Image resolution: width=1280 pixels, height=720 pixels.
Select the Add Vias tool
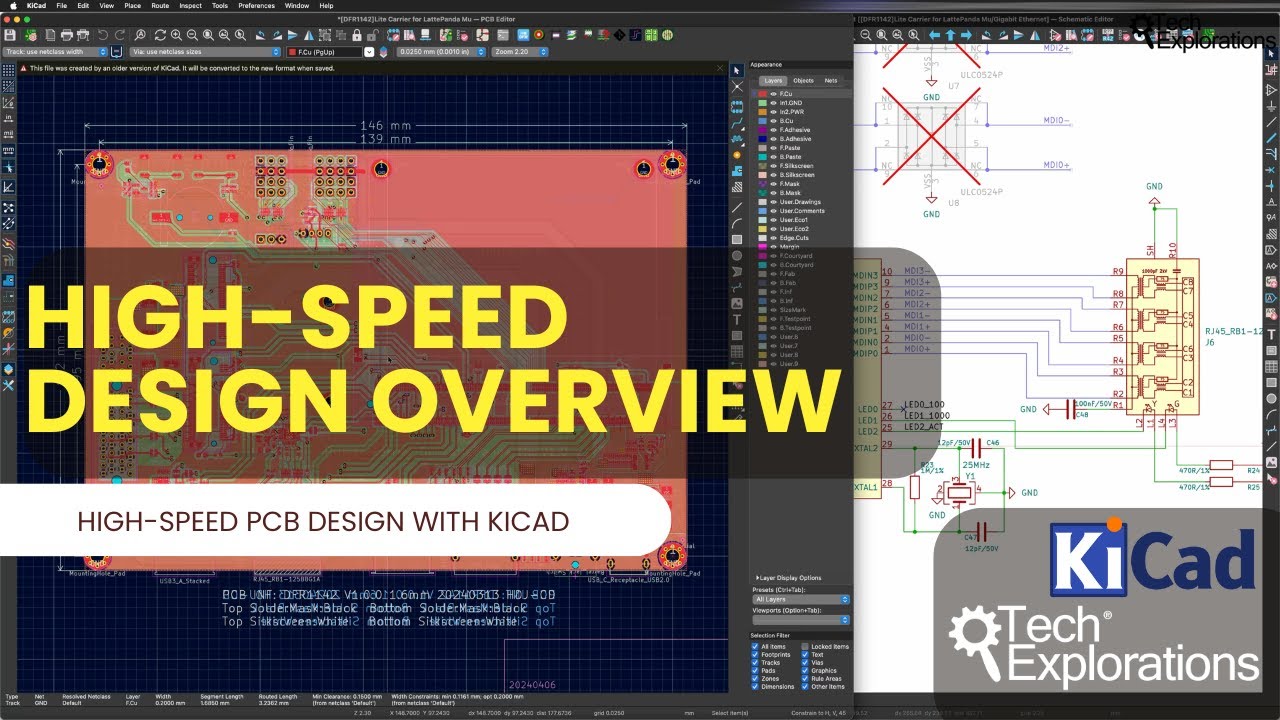[737, 155]
